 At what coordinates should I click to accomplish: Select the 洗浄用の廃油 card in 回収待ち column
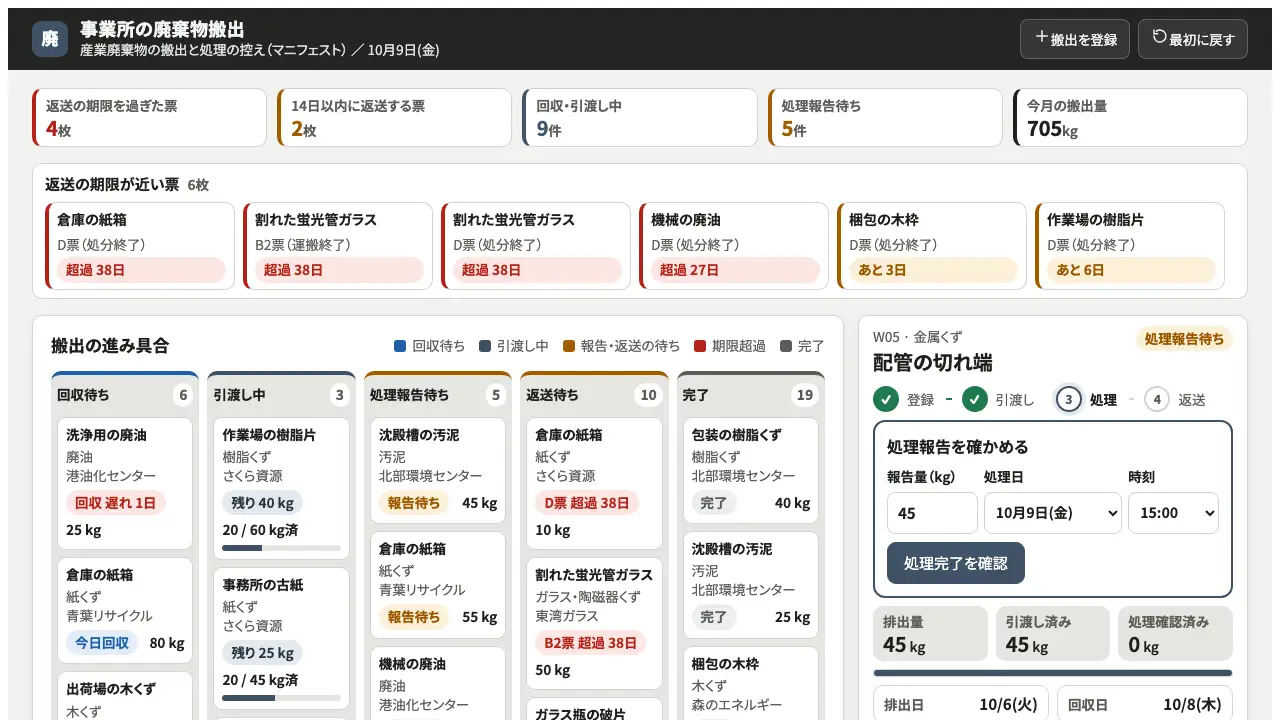click(x=126, y=483)
